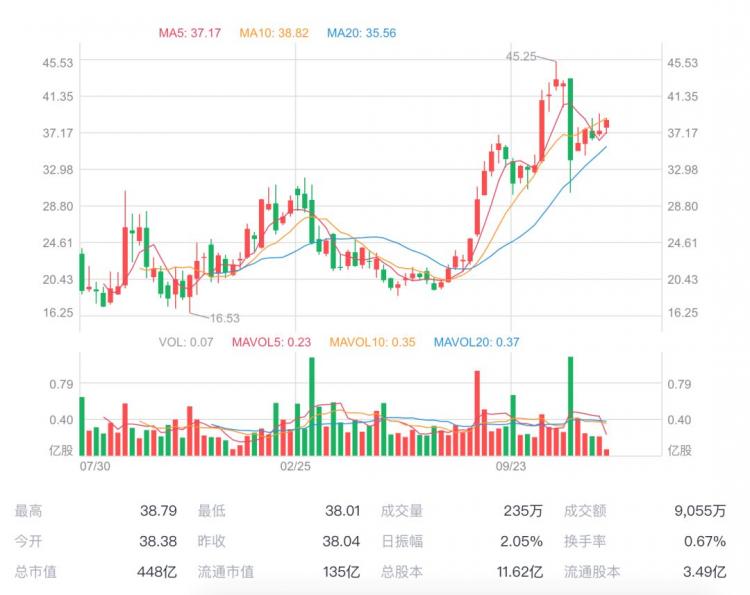Click the 45.25 peak price annotation
The image size is (750, 595).
(x=522, y=57)
